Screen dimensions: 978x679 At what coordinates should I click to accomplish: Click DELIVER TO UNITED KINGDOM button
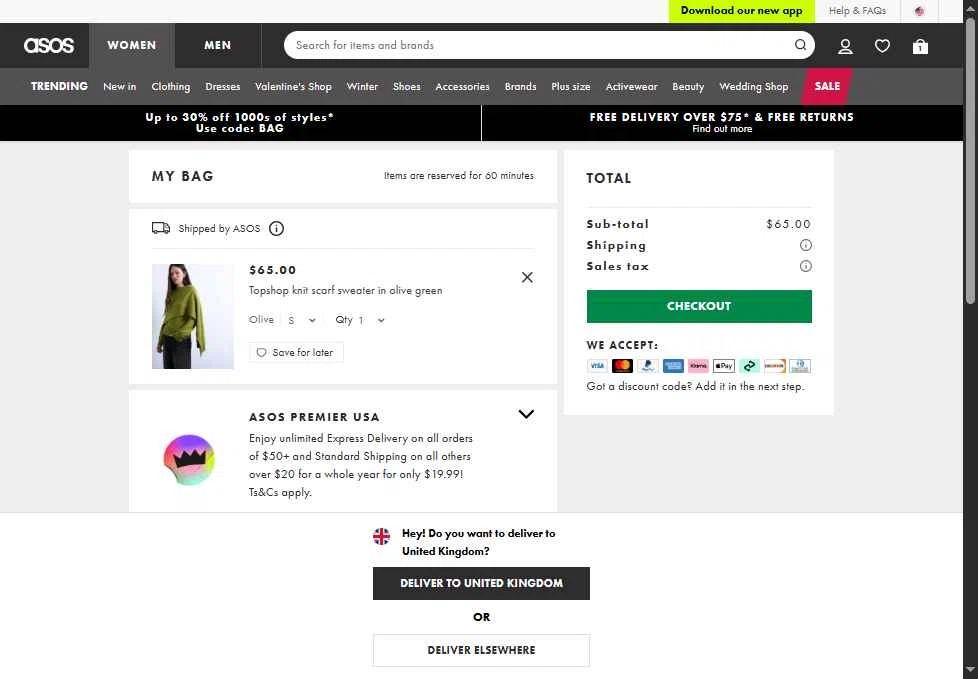[x=482, y=584]
